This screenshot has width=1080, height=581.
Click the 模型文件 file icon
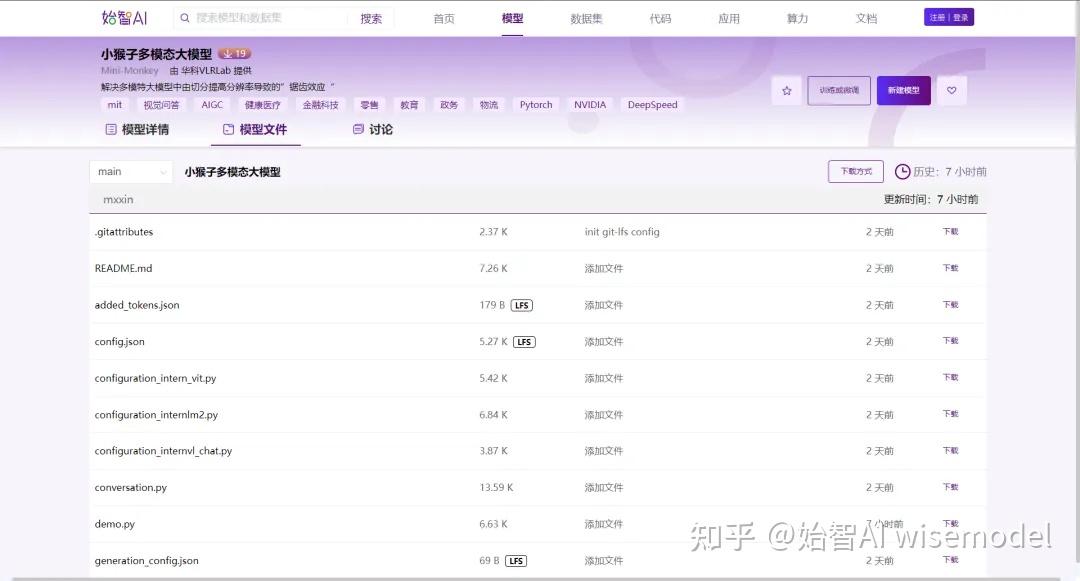coord(230,129)
